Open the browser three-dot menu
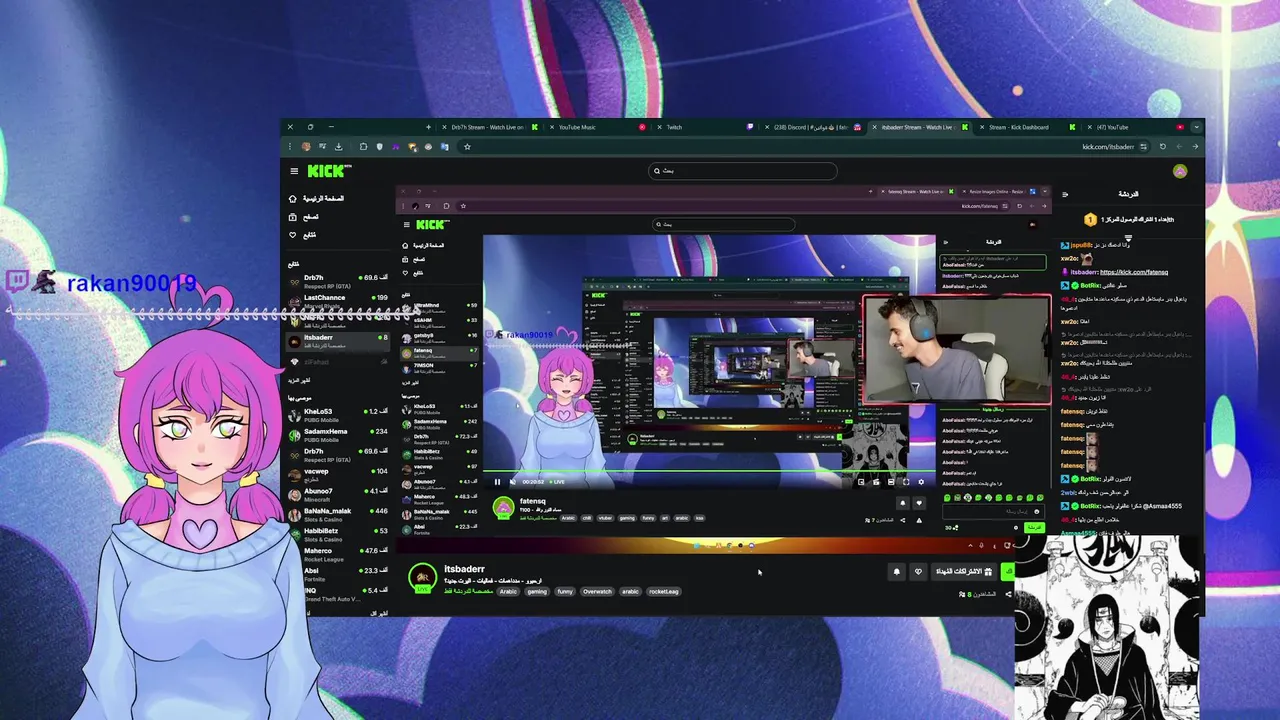 coord(290,147)
